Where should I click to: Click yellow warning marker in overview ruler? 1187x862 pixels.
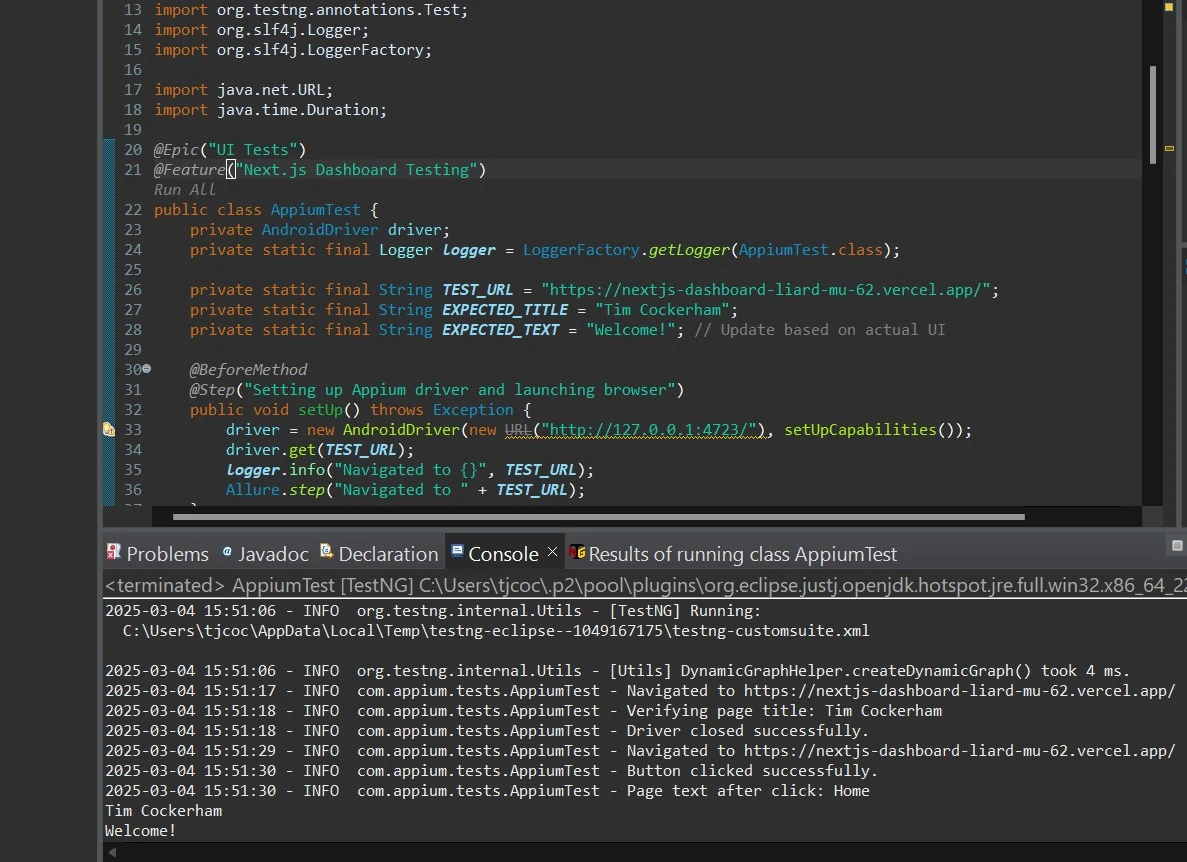1169,149
